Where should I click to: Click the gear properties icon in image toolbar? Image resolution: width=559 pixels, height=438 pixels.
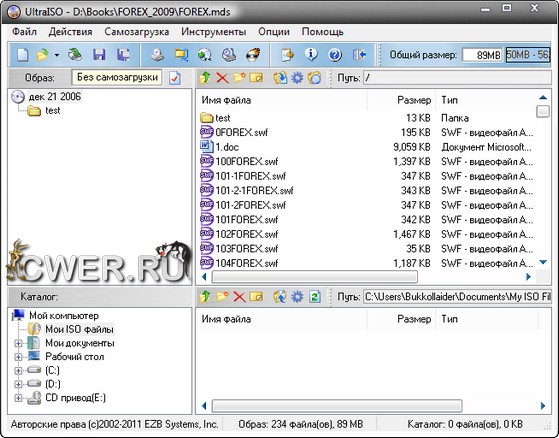pos(297,78)
